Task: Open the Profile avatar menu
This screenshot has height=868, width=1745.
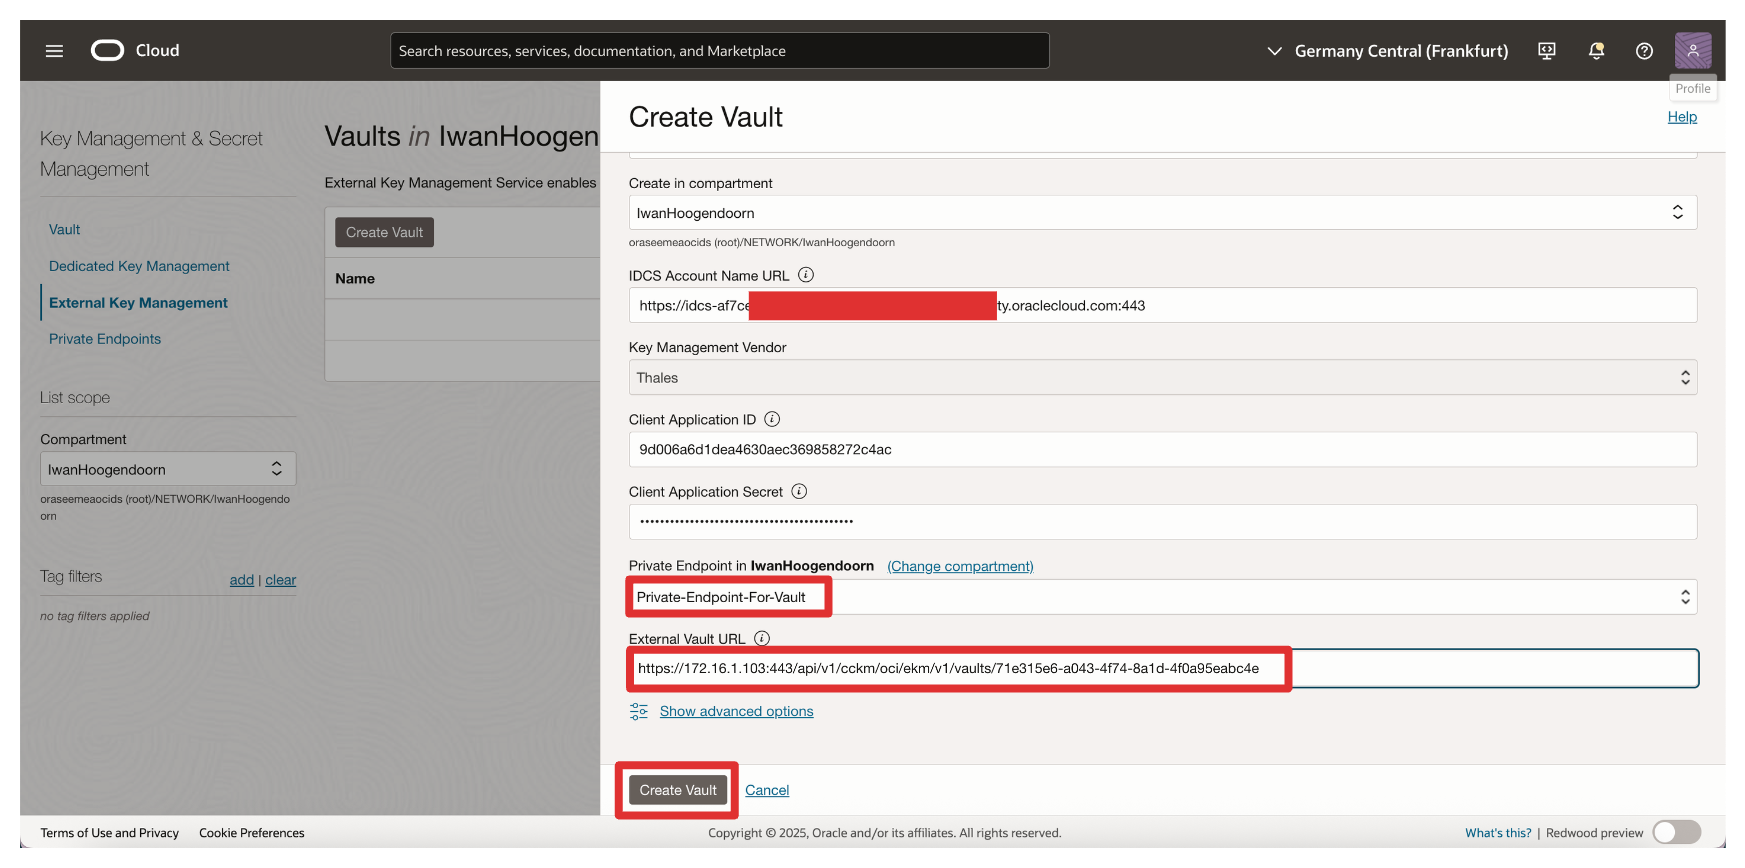Action: [1692, 50]
